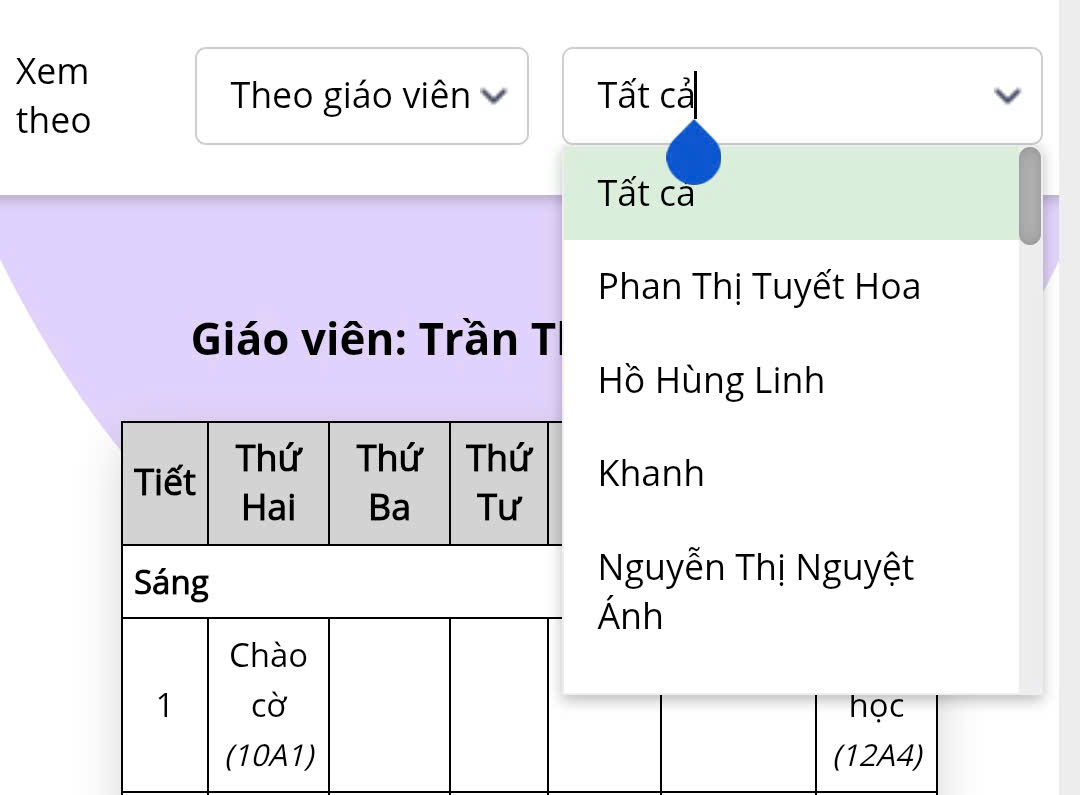
Task: Click the "Thứ Hai" column header
Action: 269,483
